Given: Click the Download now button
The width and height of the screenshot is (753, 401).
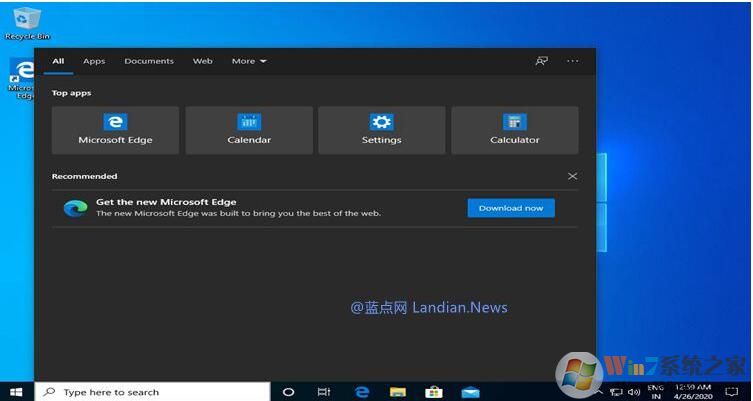Looking at the screenshot, I should click(x=511, y=208).
